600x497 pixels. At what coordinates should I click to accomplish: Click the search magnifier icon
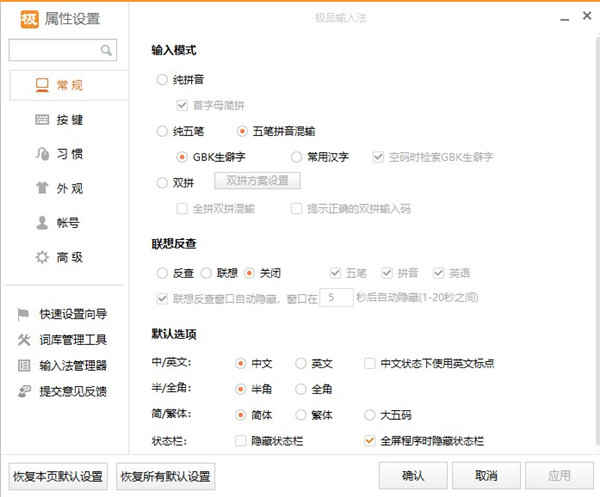(106, 50)
